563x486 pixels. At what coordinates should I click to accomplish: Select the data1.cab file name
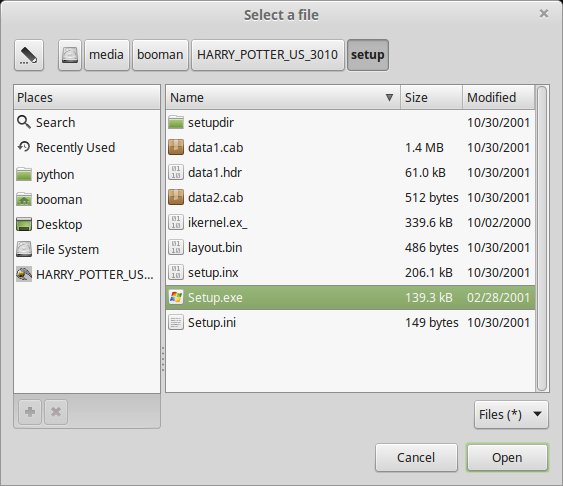(215, 148)
